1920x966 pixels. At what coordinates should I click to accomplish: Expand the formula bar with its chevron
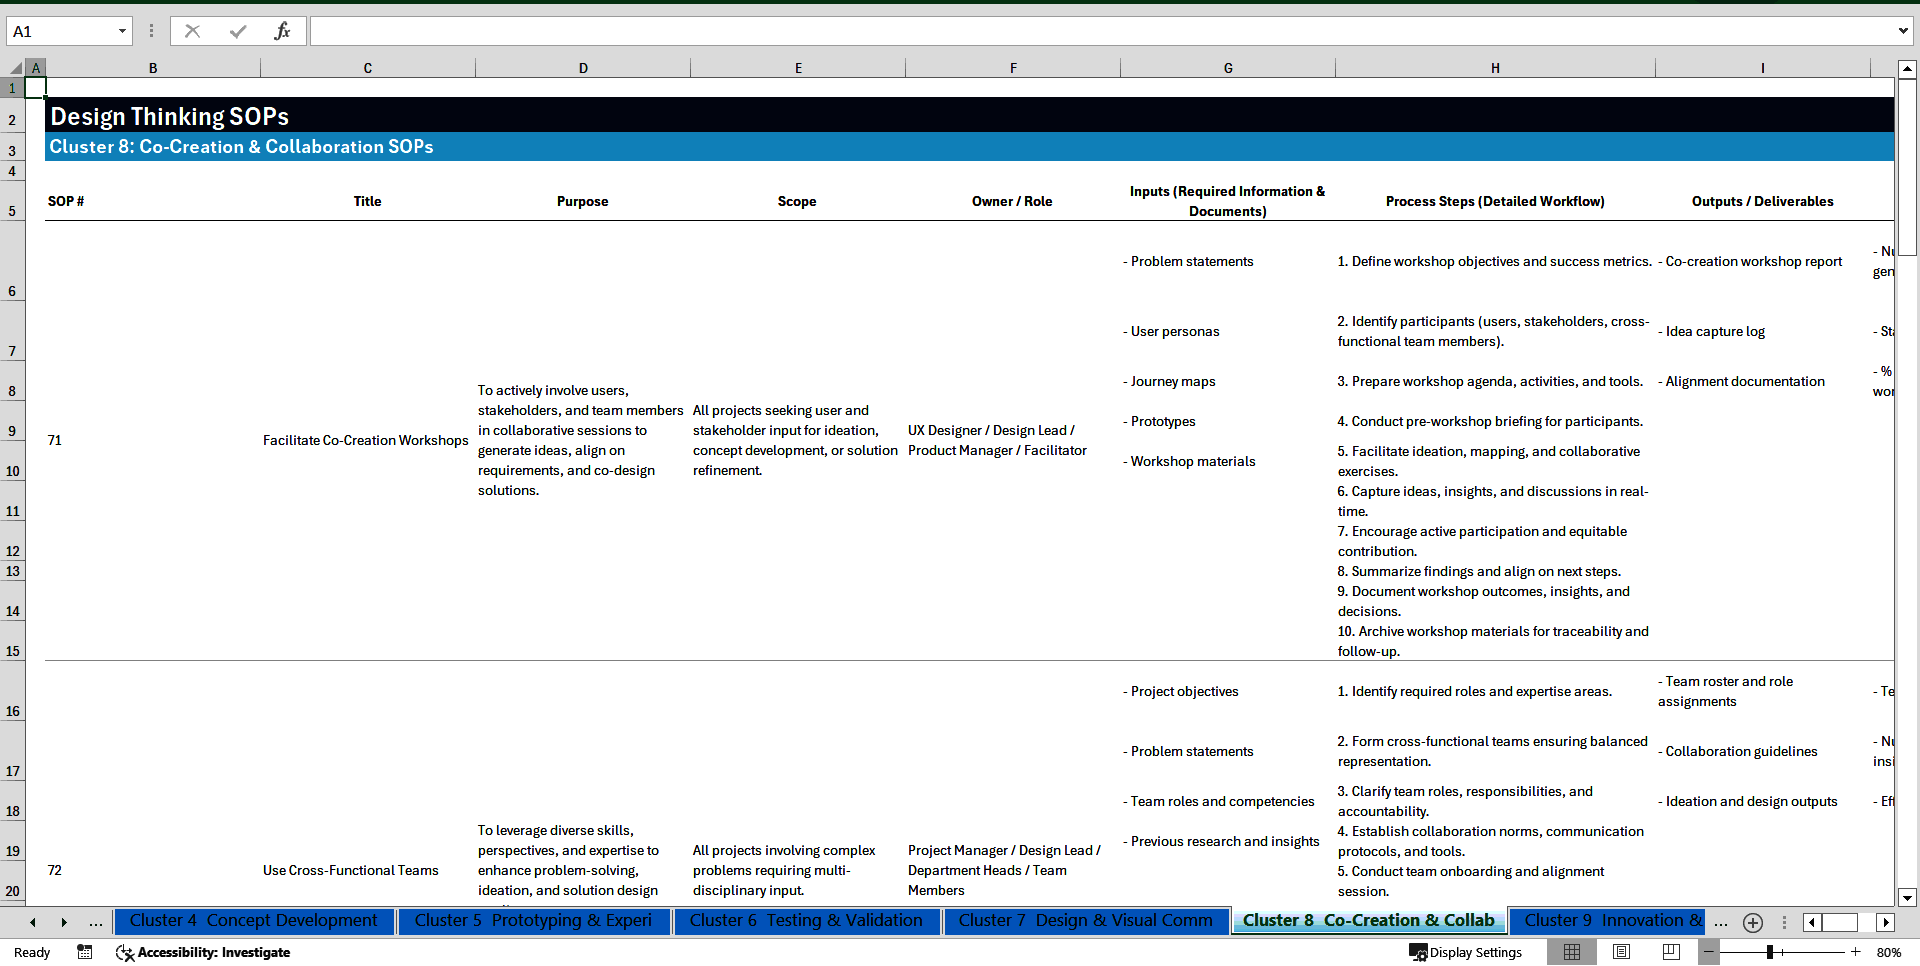[1905, 30]
